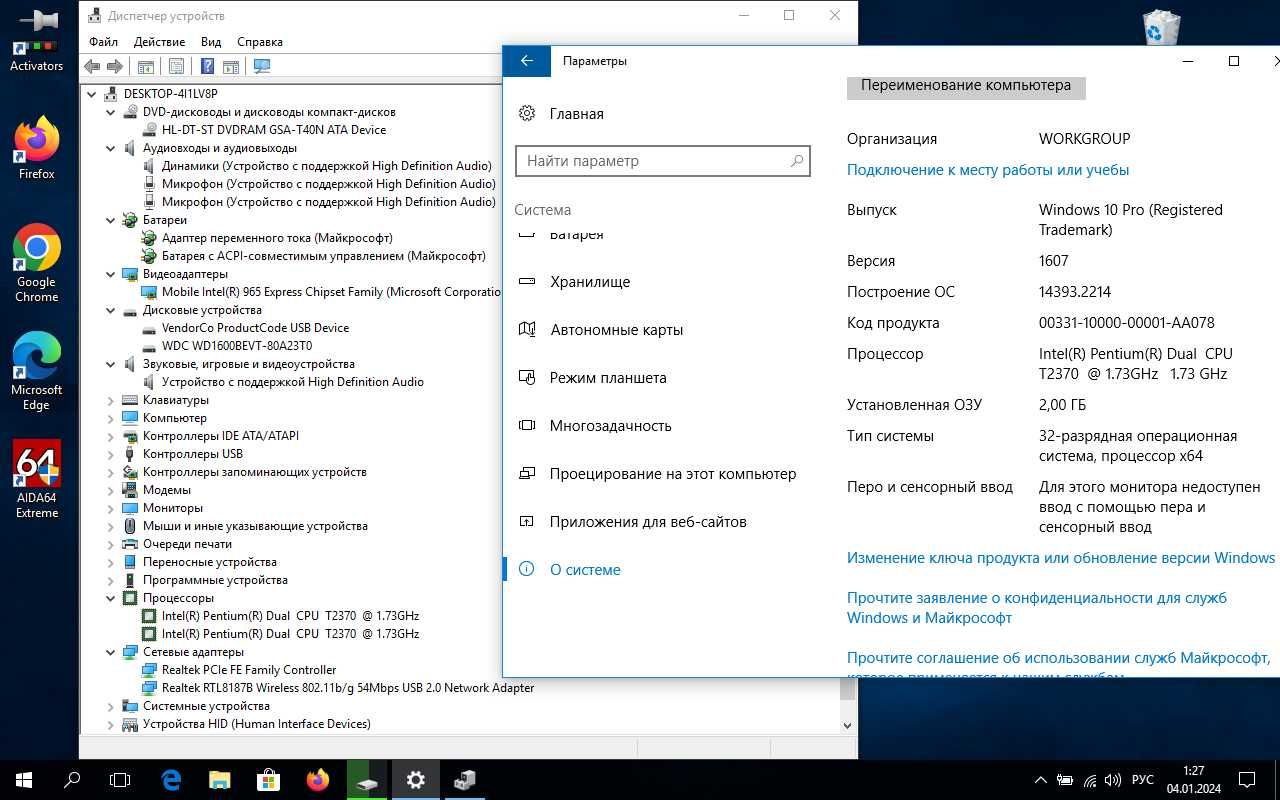Screen dimensions: 1280x800
Task: Open Изменение ключа продукта link
Action: click(x=1061, y=558)
